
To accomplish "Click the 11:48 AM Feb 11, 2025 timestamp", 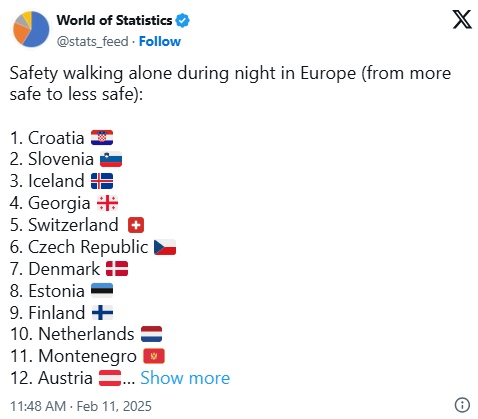I will (x=81, y=406).
